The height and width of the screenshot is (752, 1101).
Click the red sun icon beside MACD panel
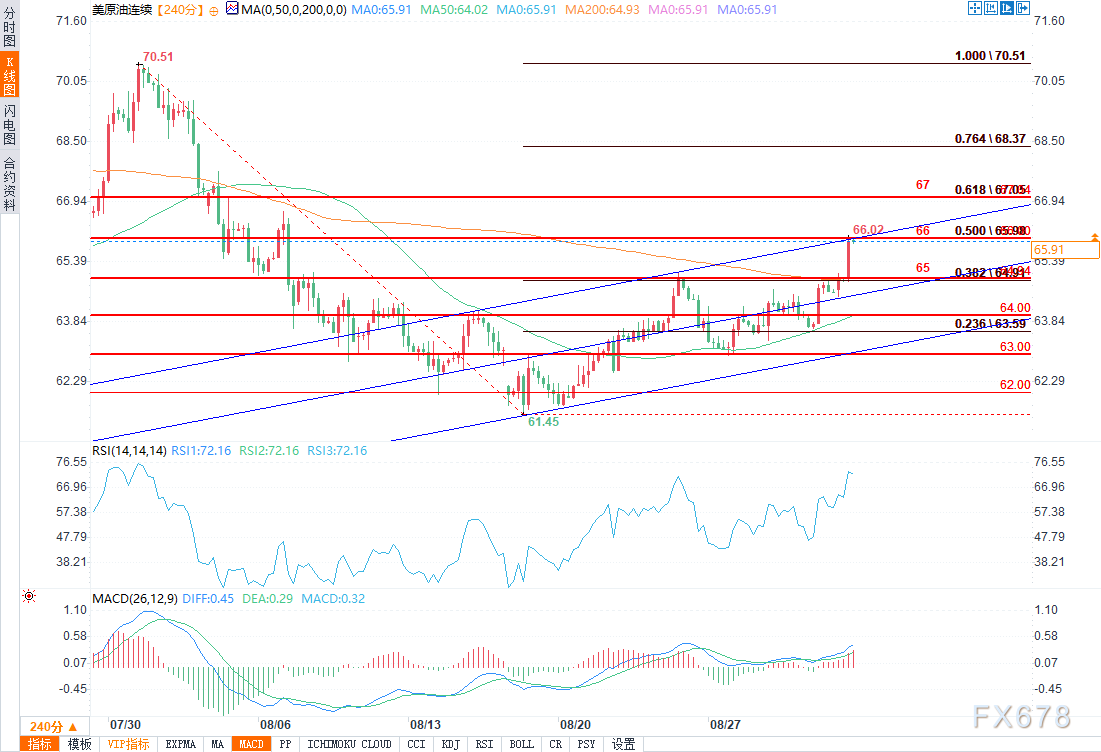tap(29, 596)
